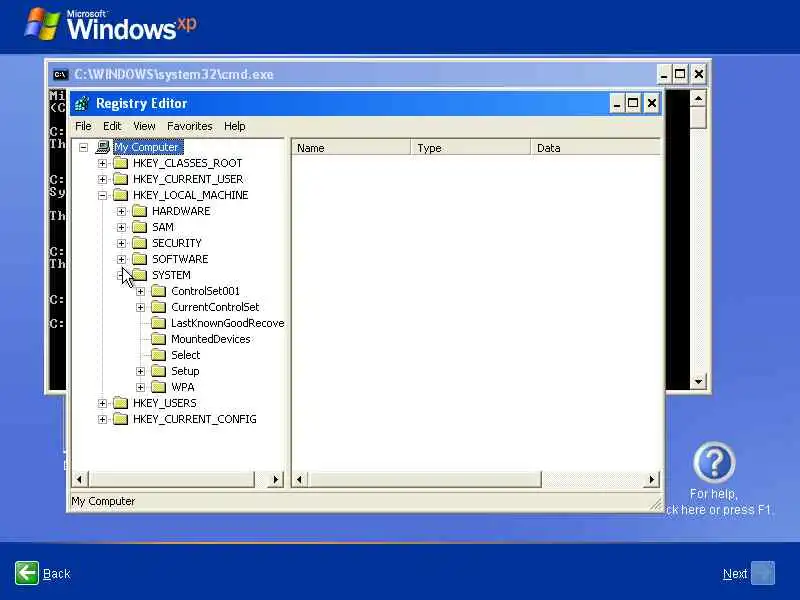Click the values pane scroll left arrow
Screen dimensions: 800x600
(x=299, y=480)
